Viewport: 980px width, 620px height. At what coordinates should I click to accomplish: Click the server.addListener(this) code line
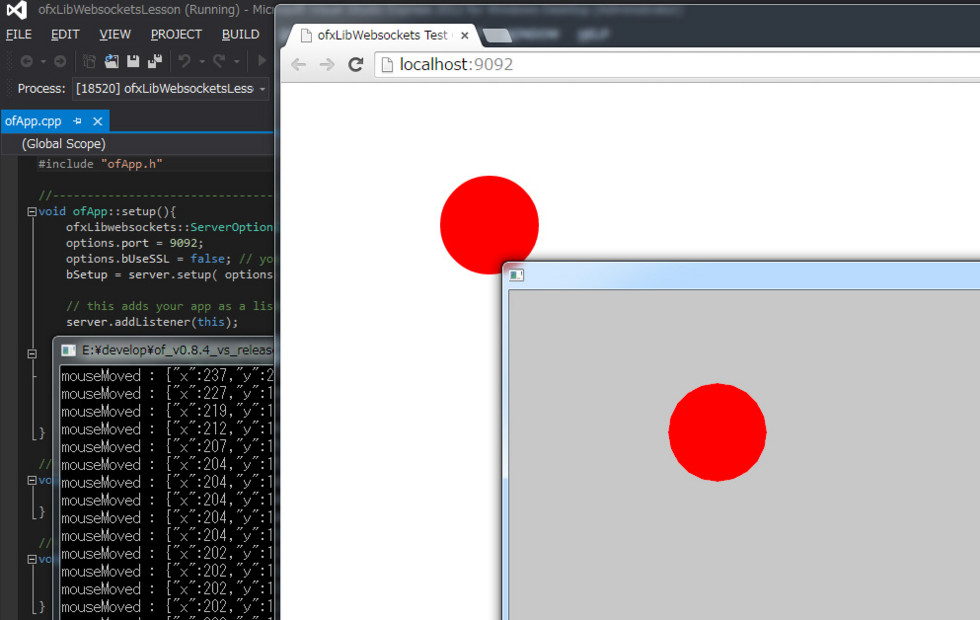[x=152, y=322]
